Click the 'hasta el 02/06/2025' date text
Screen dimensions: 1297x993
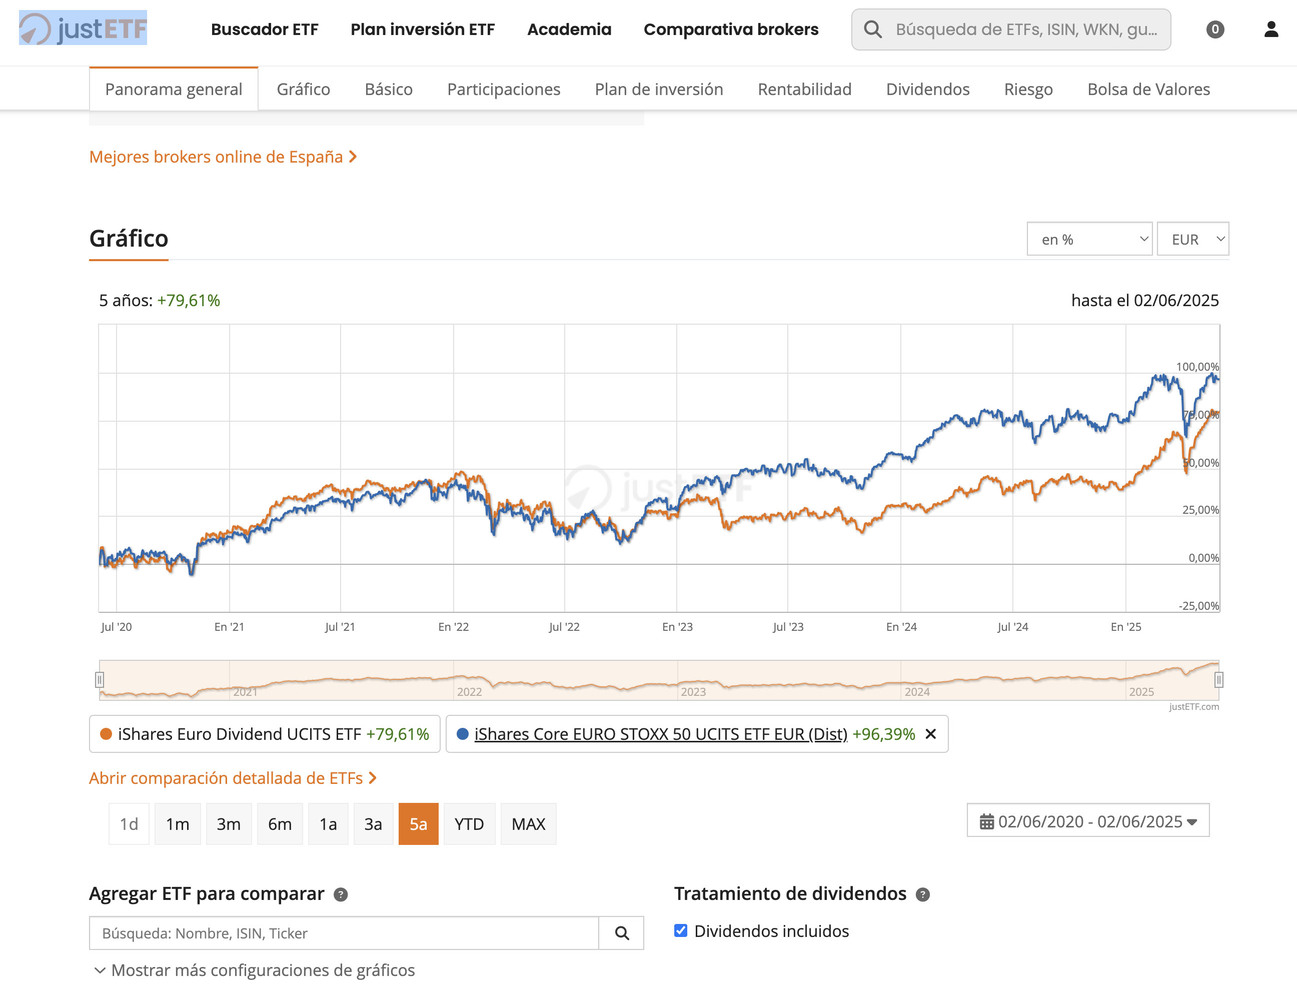(x=1145, y=300)
